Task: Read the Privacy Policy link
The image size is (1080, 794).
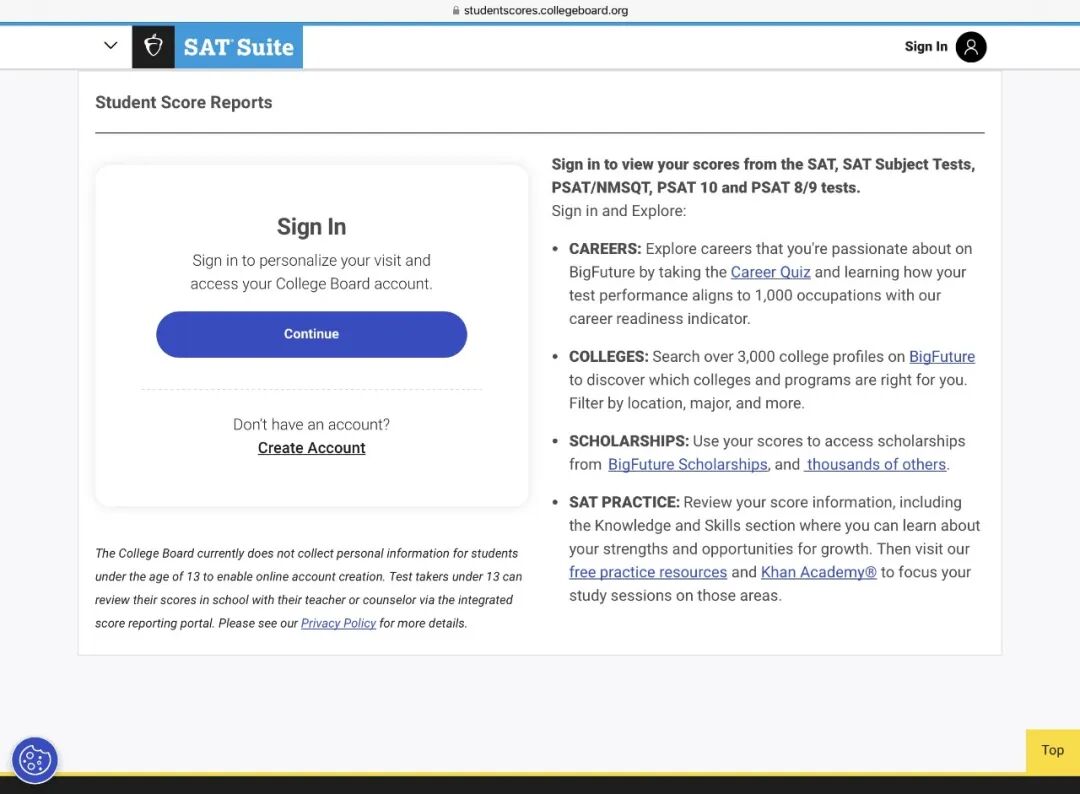Action: coord(338,623)
